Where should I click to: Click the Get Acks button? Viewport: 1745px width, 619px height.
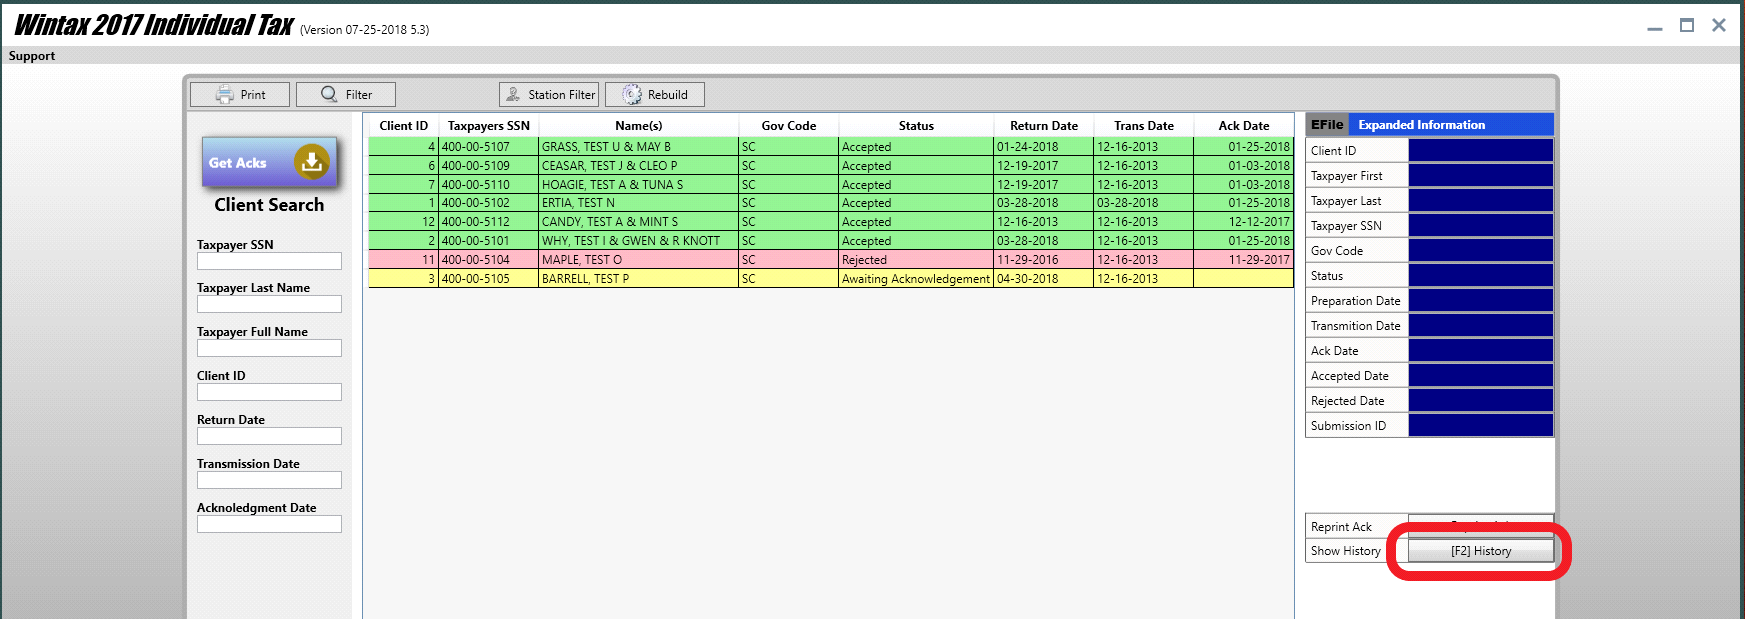[269, 162]
